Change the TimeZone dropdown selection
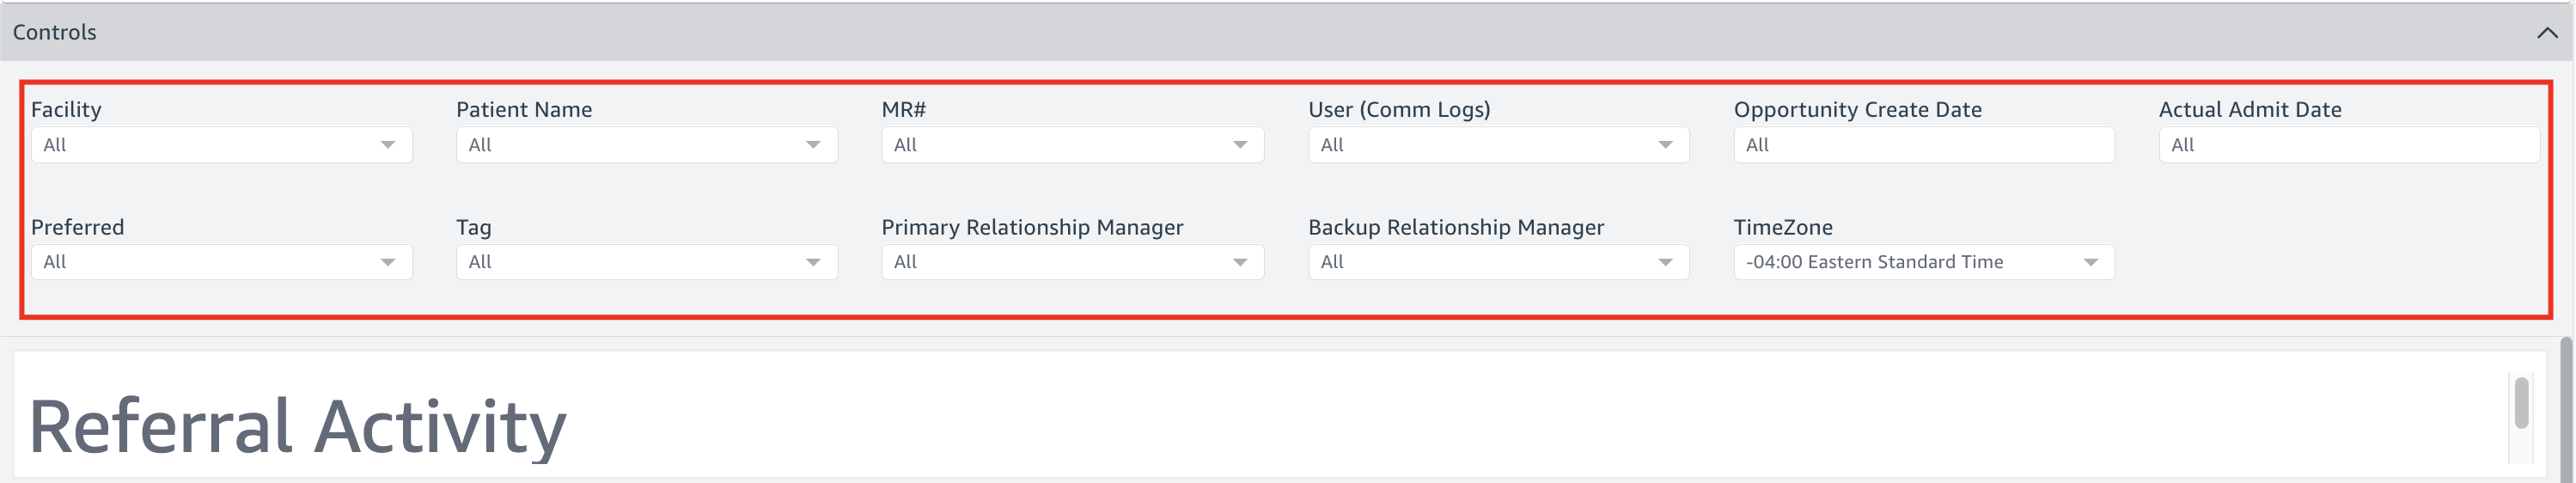 click(x=1923, y=262)
